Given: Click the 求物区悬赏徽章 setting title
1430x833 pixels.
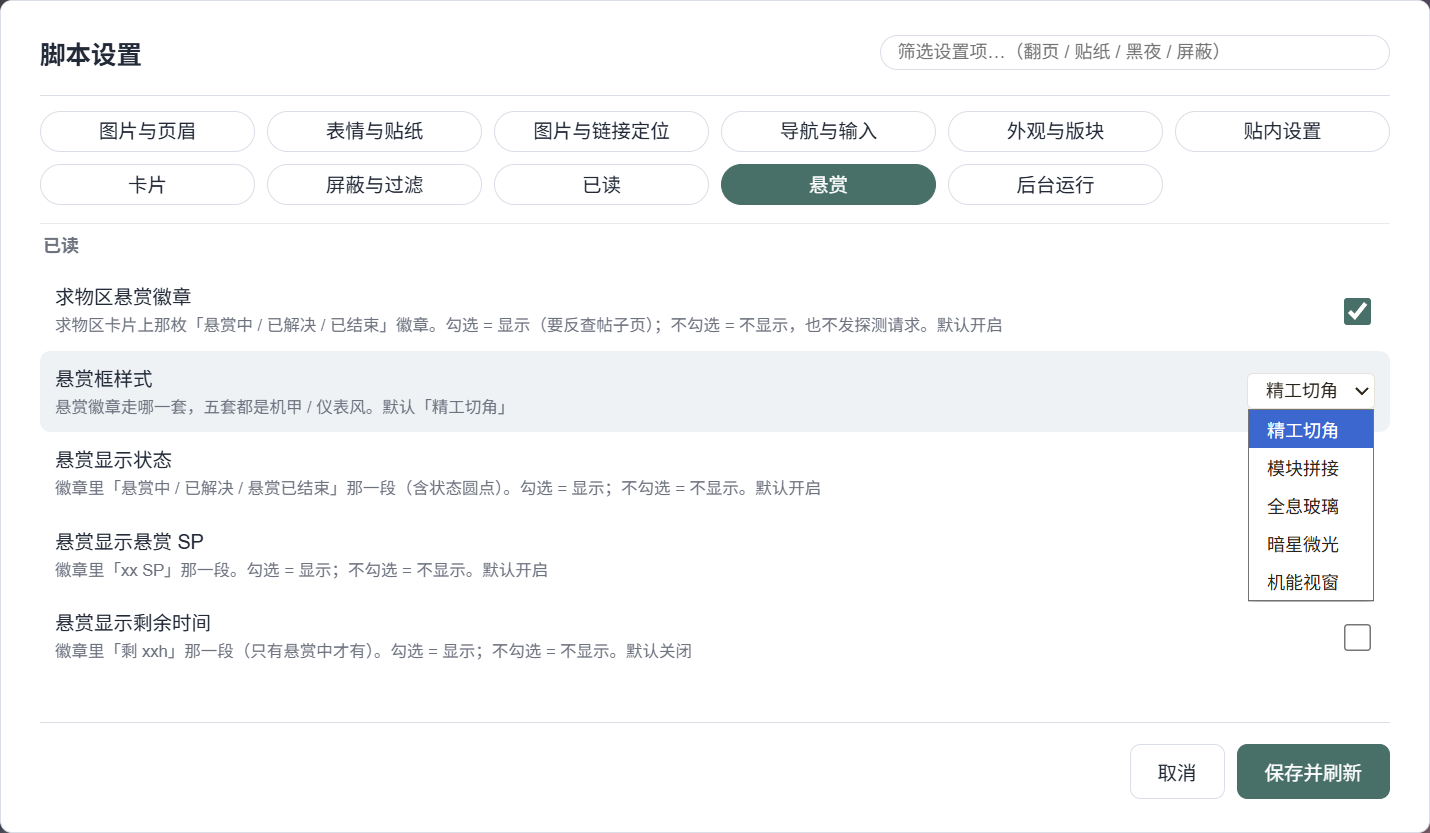Looking at the screenshot, I should tap(123, 297).
